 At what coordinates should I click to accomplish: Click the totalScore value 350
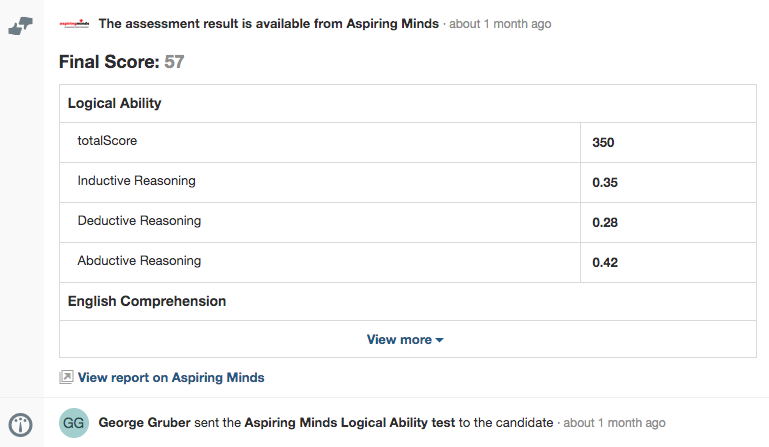coord(603,143)
